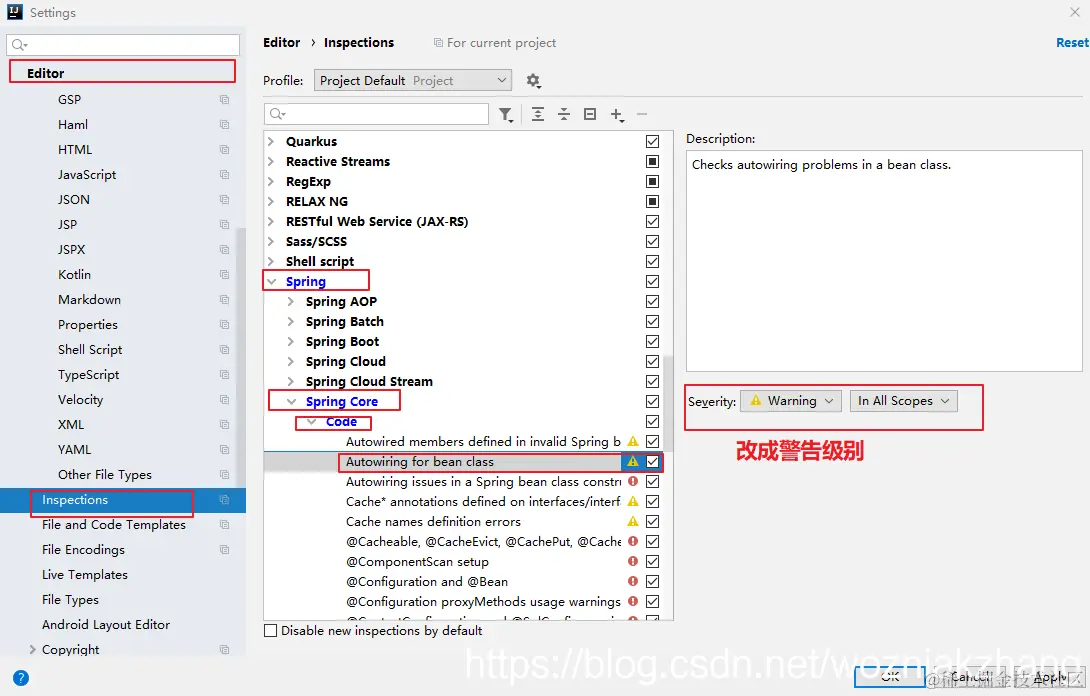
Task: Toggle the RegExp inspections checkbox
Action: point(652,181)
